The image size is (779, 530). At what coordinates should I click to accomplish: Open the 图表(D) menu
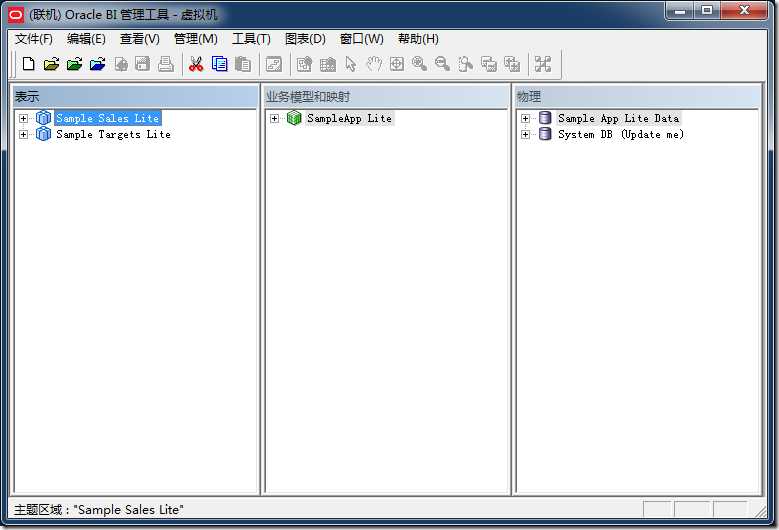(x=305, y=39)
